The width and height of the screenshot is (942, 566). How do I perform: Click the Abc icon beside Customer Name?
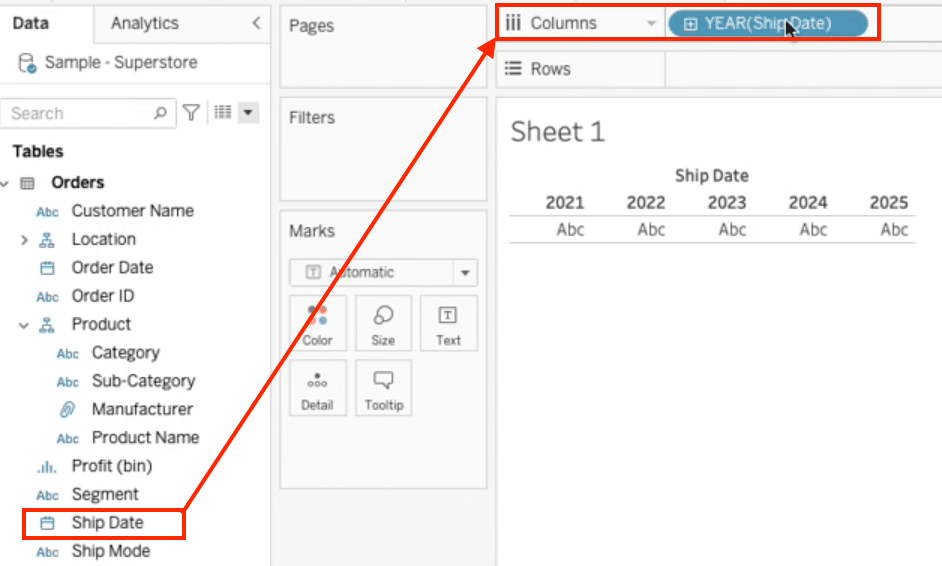tap(47, 212)
